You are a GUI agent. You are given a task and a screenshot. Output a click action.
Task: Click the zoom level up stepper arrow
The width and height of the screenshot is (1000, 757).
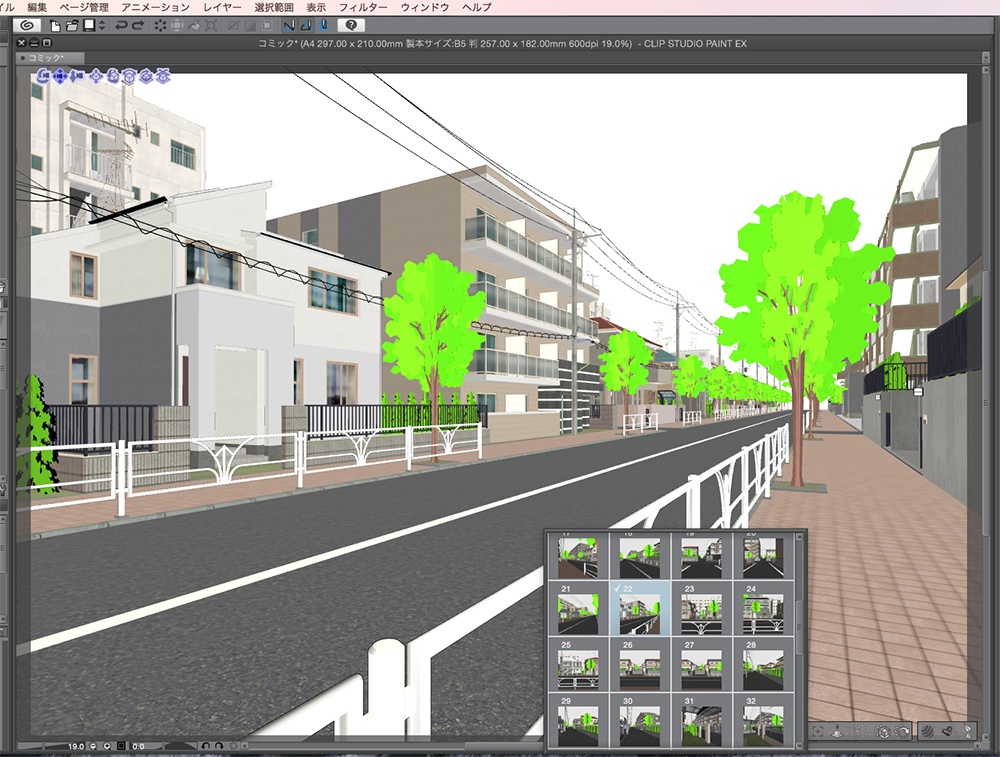pyautogui.click(x=106, y=745)
